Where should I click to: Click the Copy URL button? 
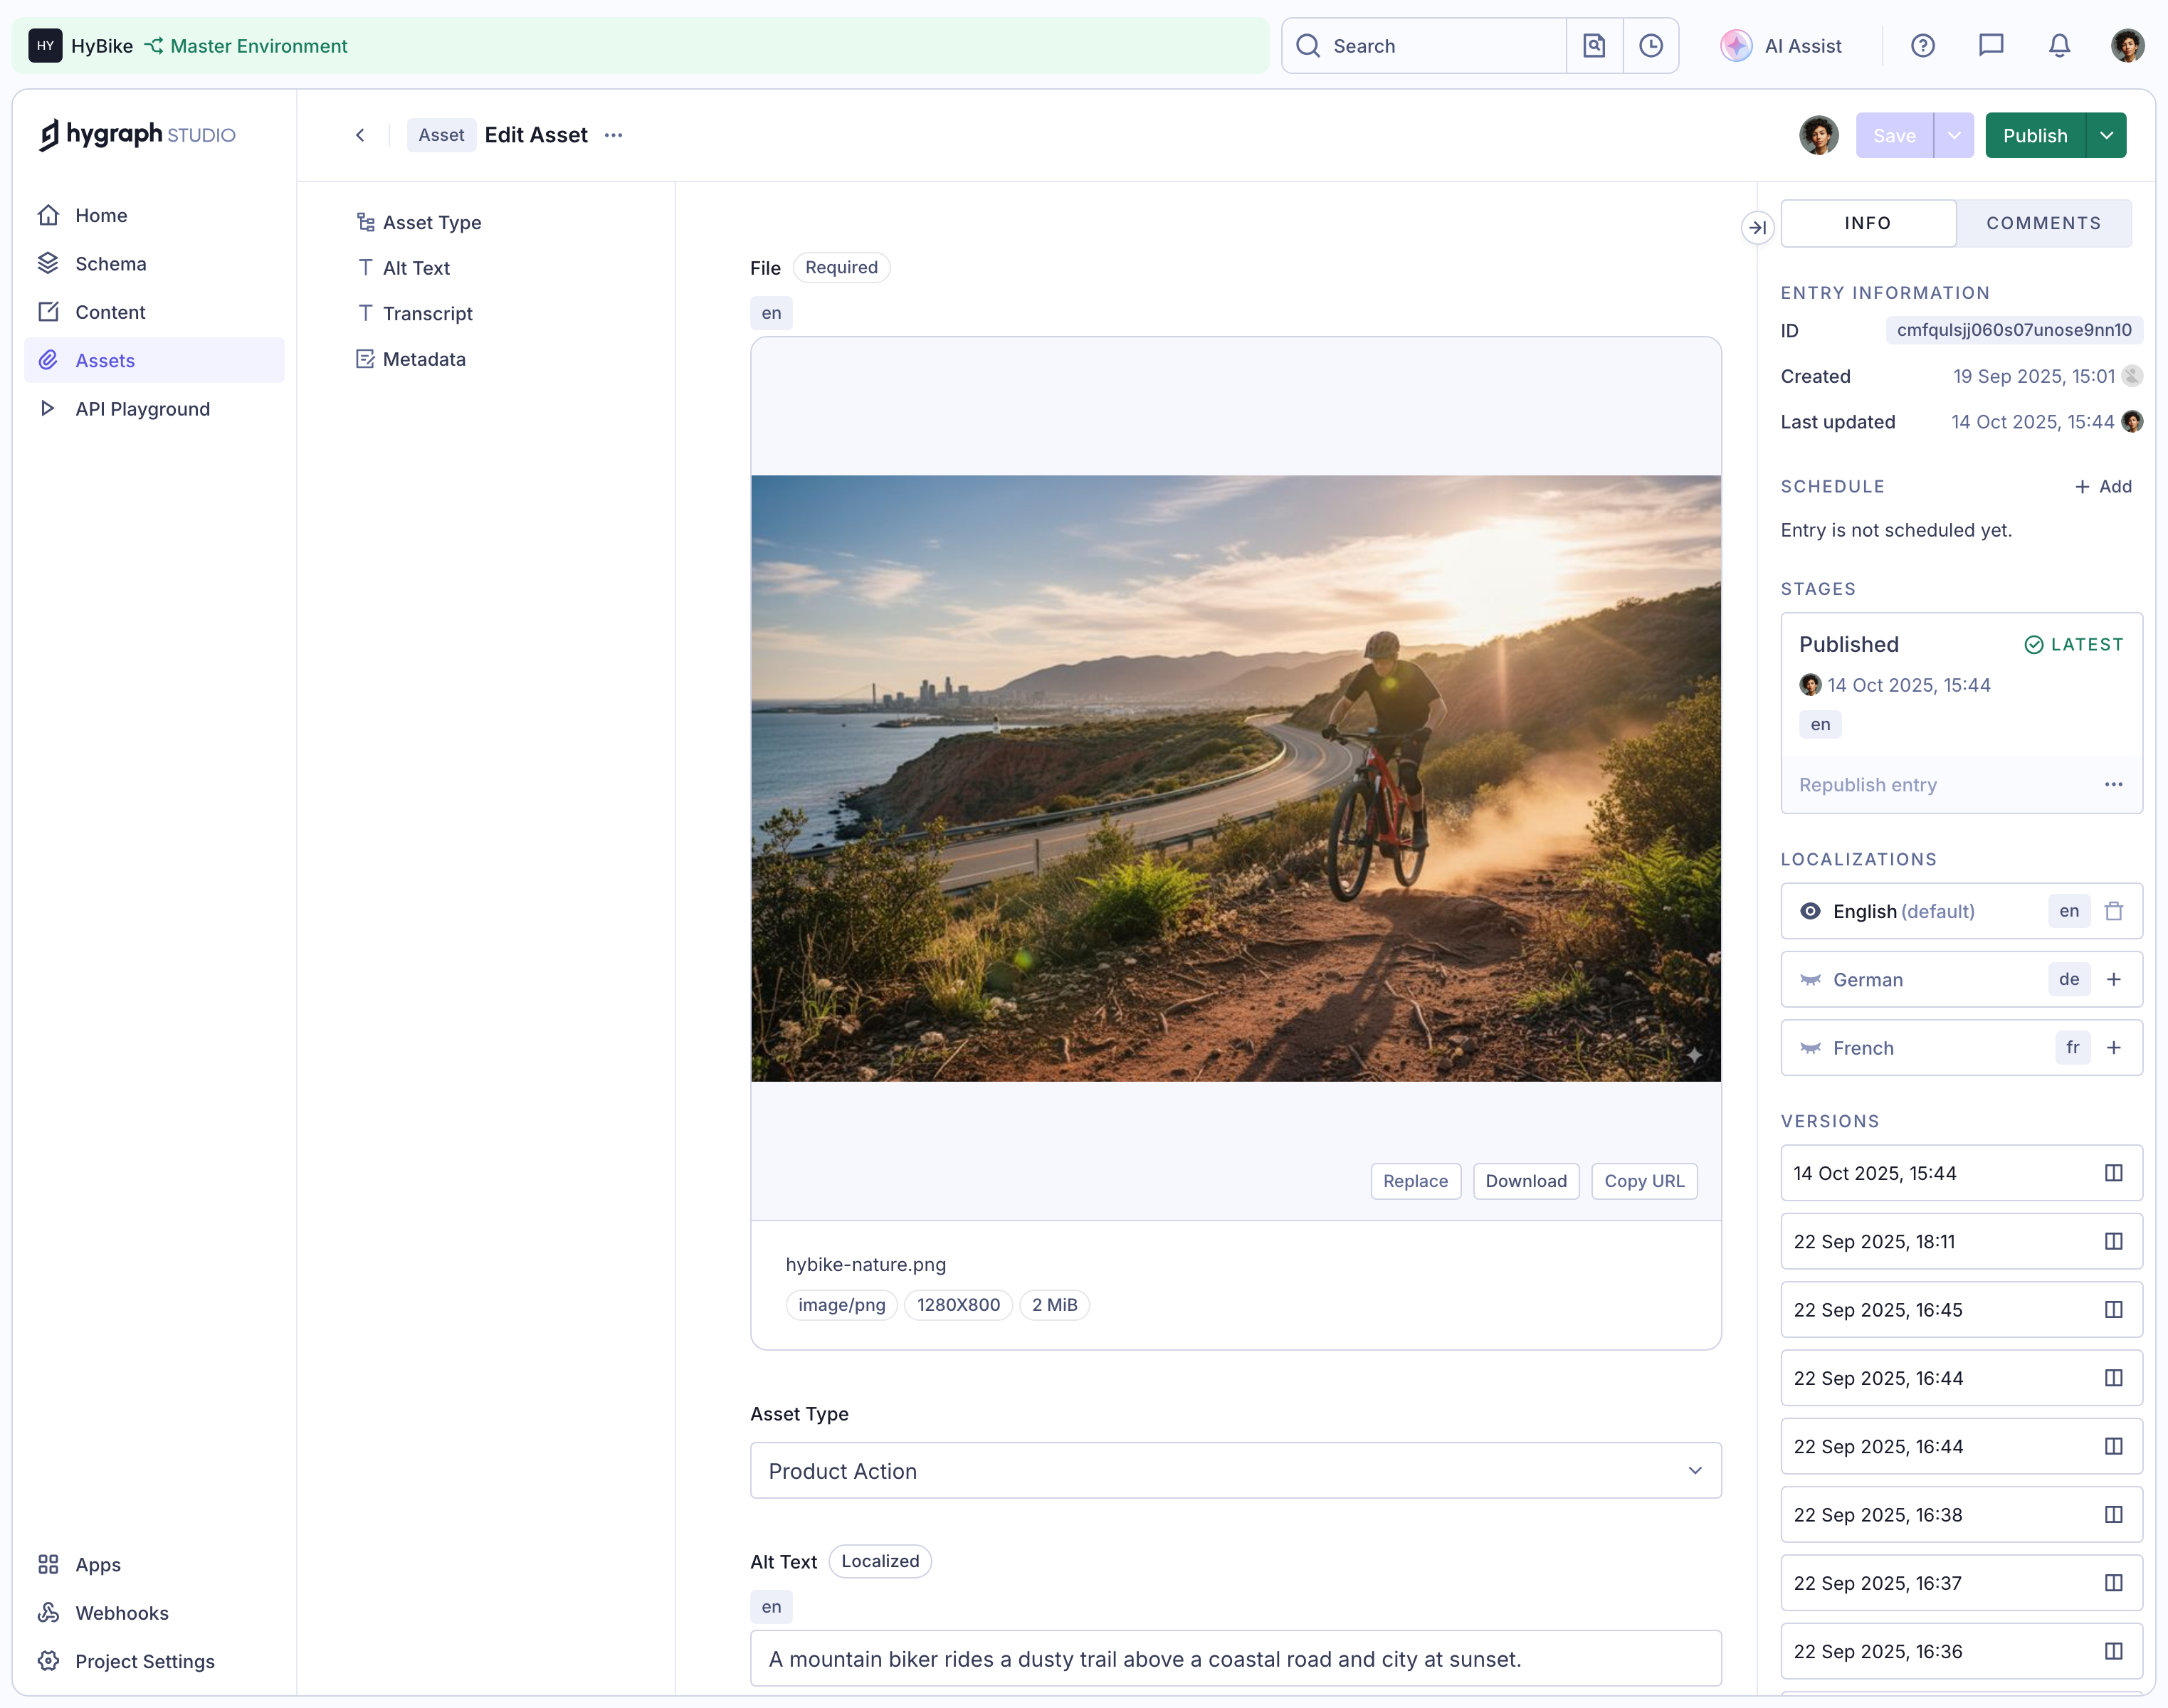click(1644, 1181)
